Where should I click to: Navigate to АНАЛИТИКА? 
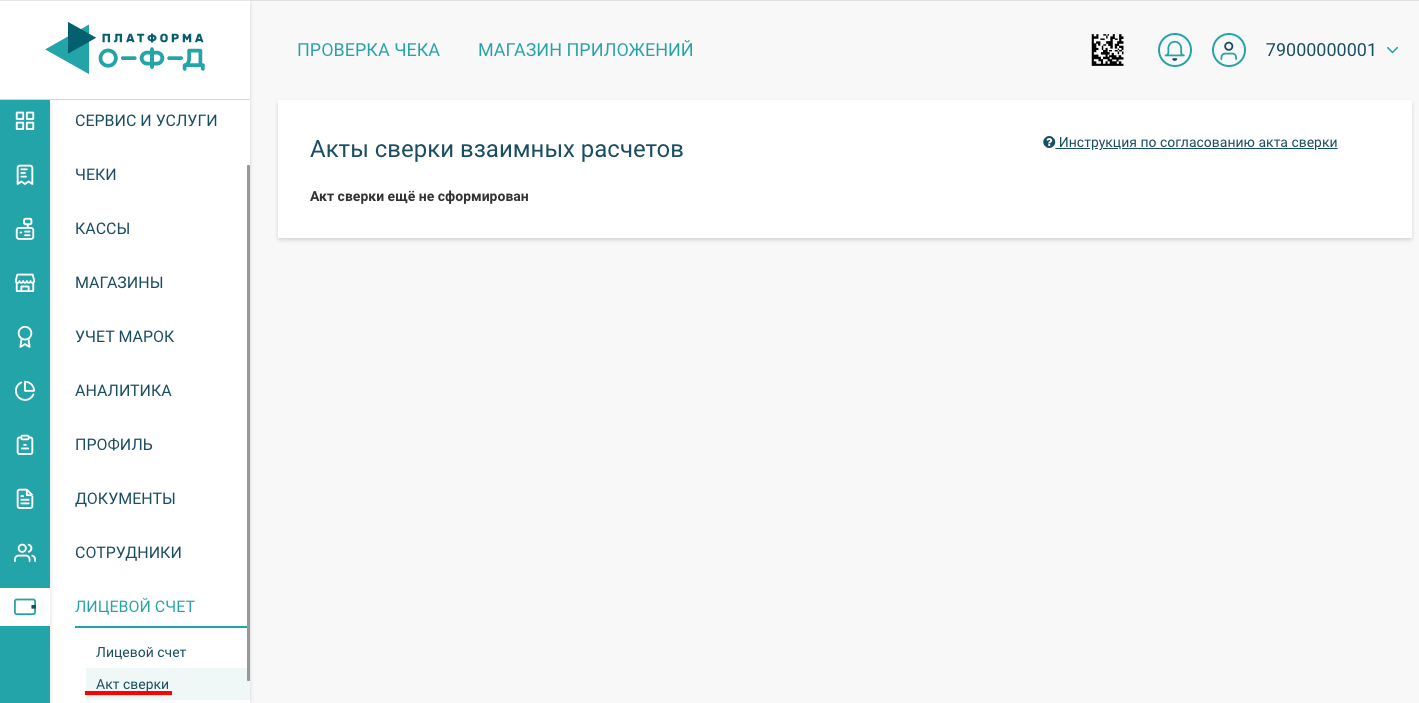[123, 391]
